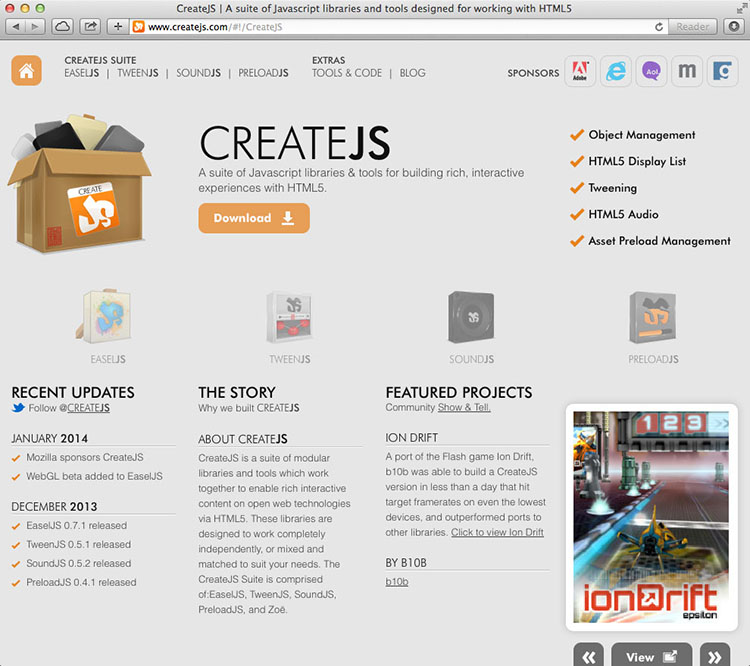Select the SoundJS speaker box icon
750x666 pixels.
pyautogui.click(x=471, y=317)
